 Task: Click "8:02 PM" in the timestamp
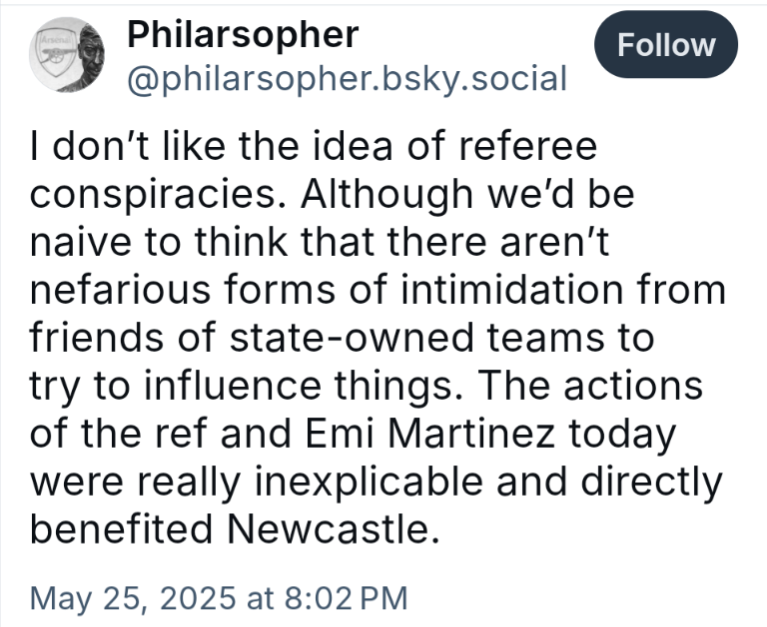tap(345, 598)
